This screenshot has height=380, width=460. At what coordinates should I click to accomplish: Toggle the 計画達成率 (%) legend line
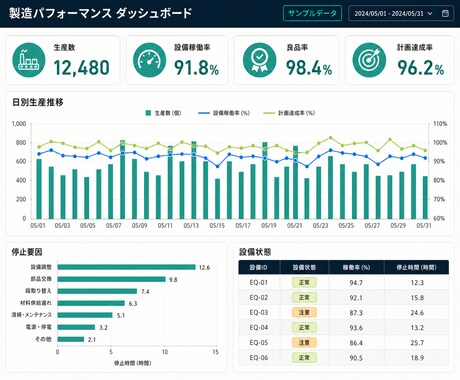(269, 113)
